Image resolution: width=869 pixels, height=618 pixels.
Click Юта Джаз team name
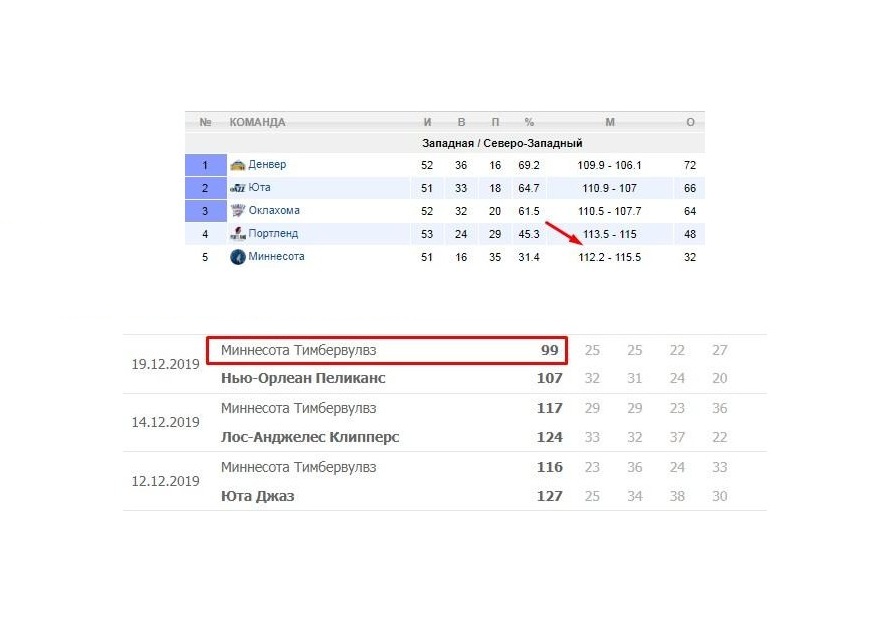[x=258, y=496]
